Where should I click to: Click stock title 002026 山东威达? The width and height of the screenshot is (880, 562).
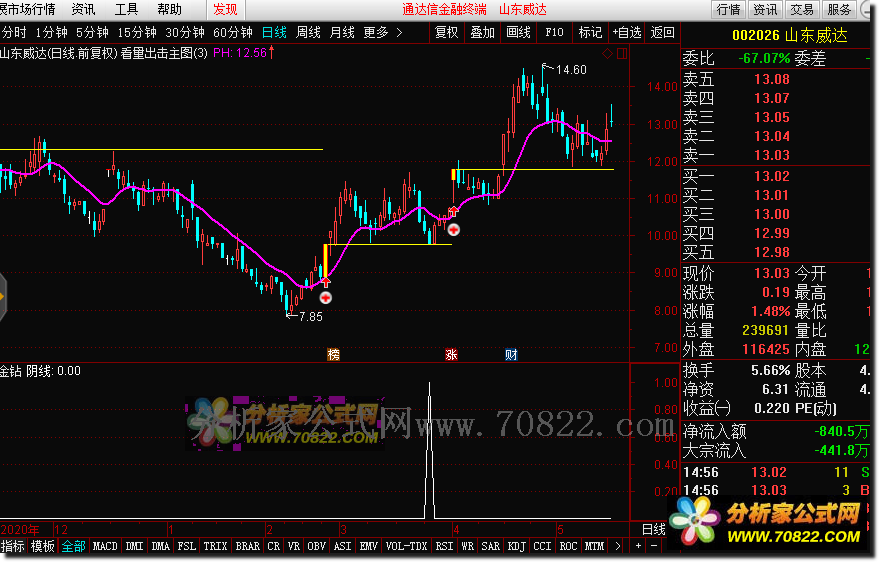pos(790,36)
